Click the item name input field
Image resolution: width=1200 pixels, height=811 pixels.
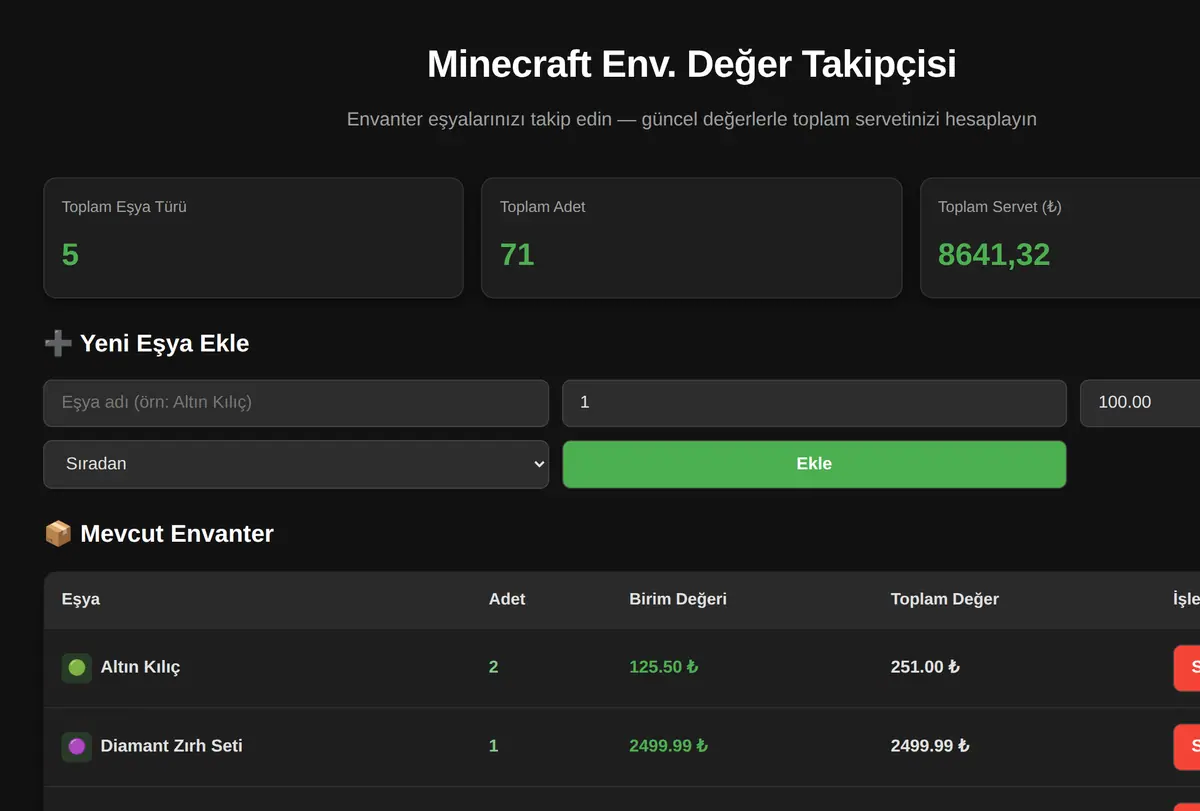296,403
